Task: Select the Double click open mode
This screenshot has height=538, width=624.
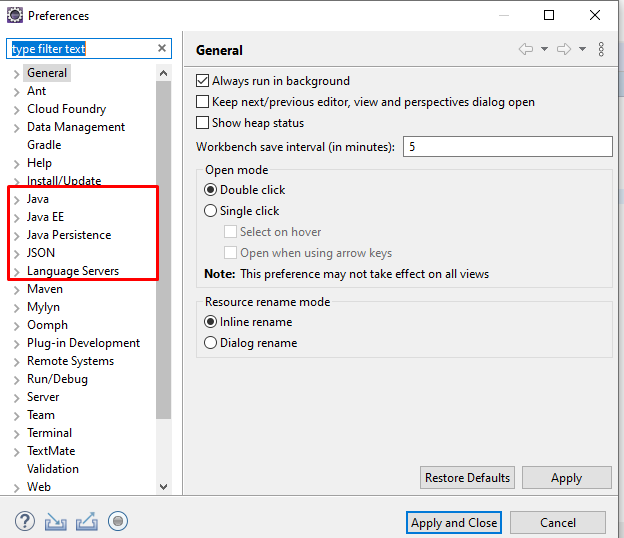Action: (210, 189)
